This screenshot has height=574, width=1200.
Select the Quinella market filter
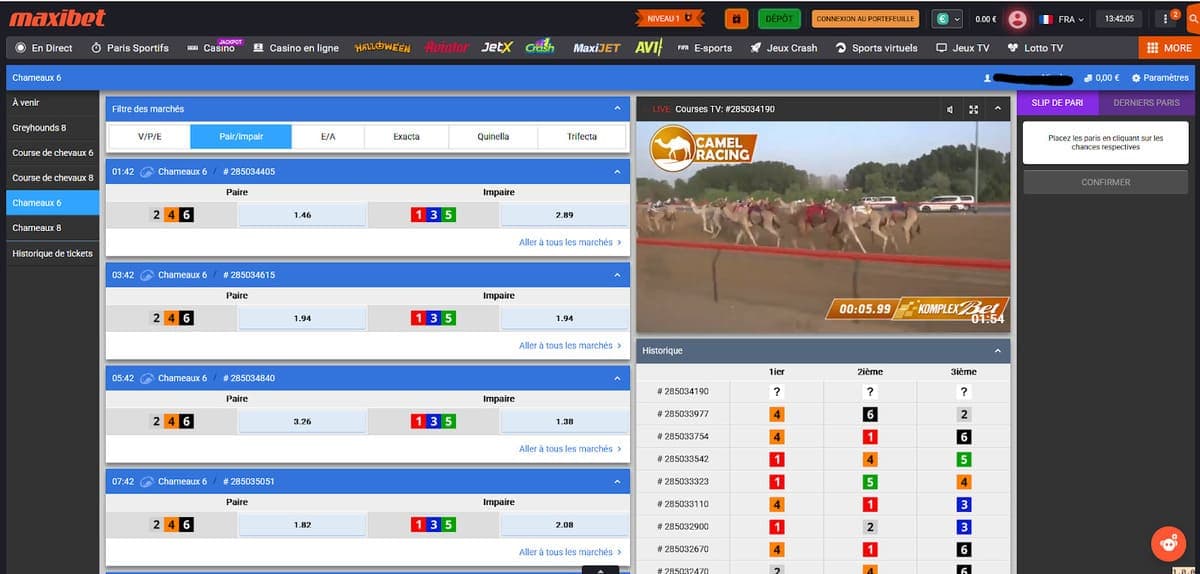coord(493,136)
